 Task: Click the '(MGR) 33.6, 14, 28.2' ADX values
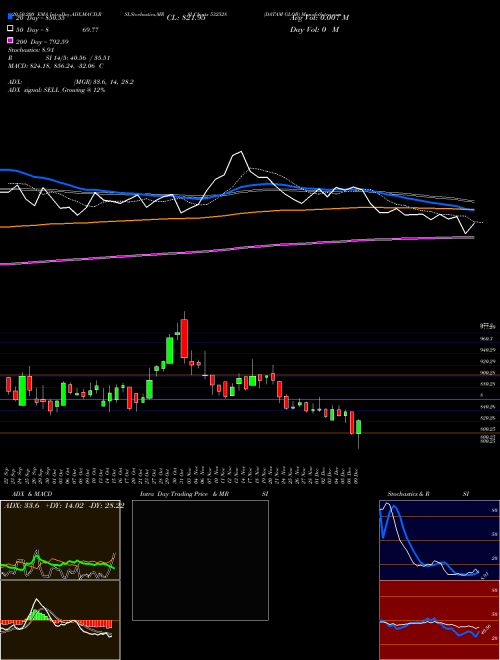tap(104, 82)
